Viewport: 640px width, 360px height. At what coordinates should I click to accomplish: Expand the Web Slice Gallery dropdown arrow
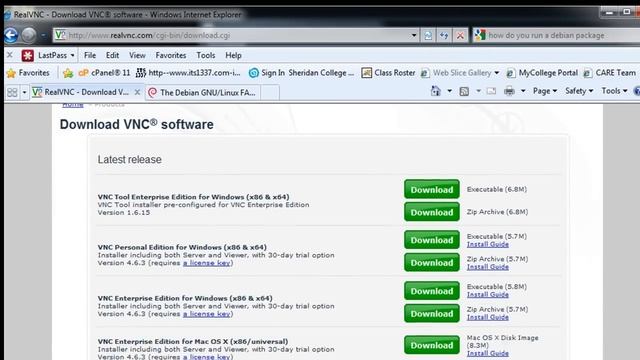tap(497, 73)
